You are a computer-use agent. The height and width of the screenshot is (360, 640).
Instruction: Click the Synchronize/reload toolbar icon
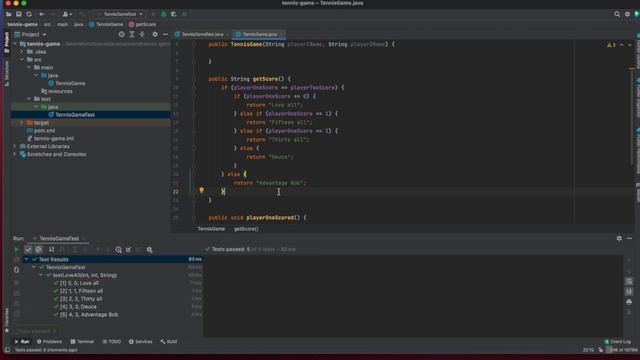point(29,14)
